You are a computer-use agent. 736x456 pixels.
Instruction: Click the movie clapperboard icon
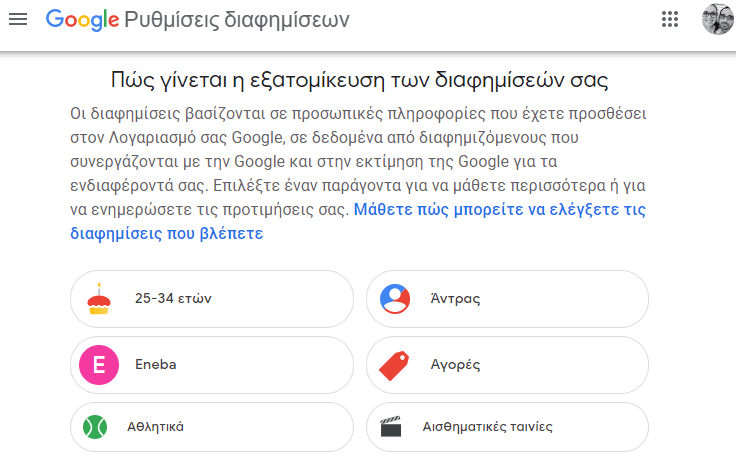[391, 426]
